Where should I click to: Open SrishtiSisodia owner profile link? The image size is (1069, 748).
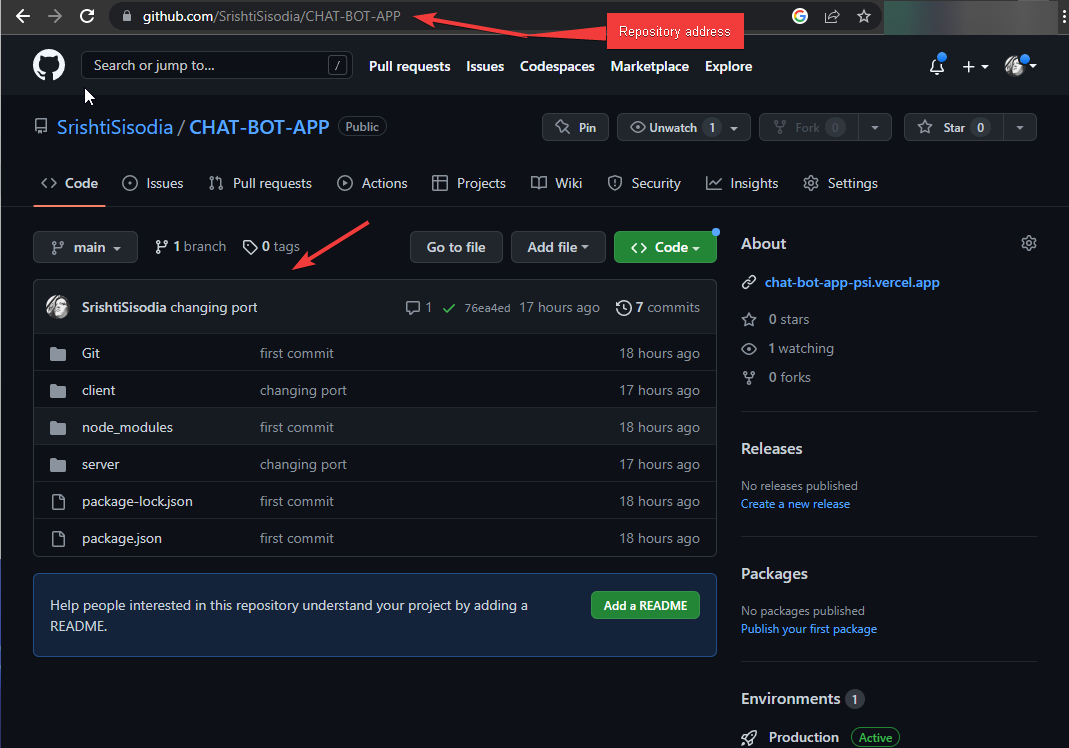click(115, 128)
